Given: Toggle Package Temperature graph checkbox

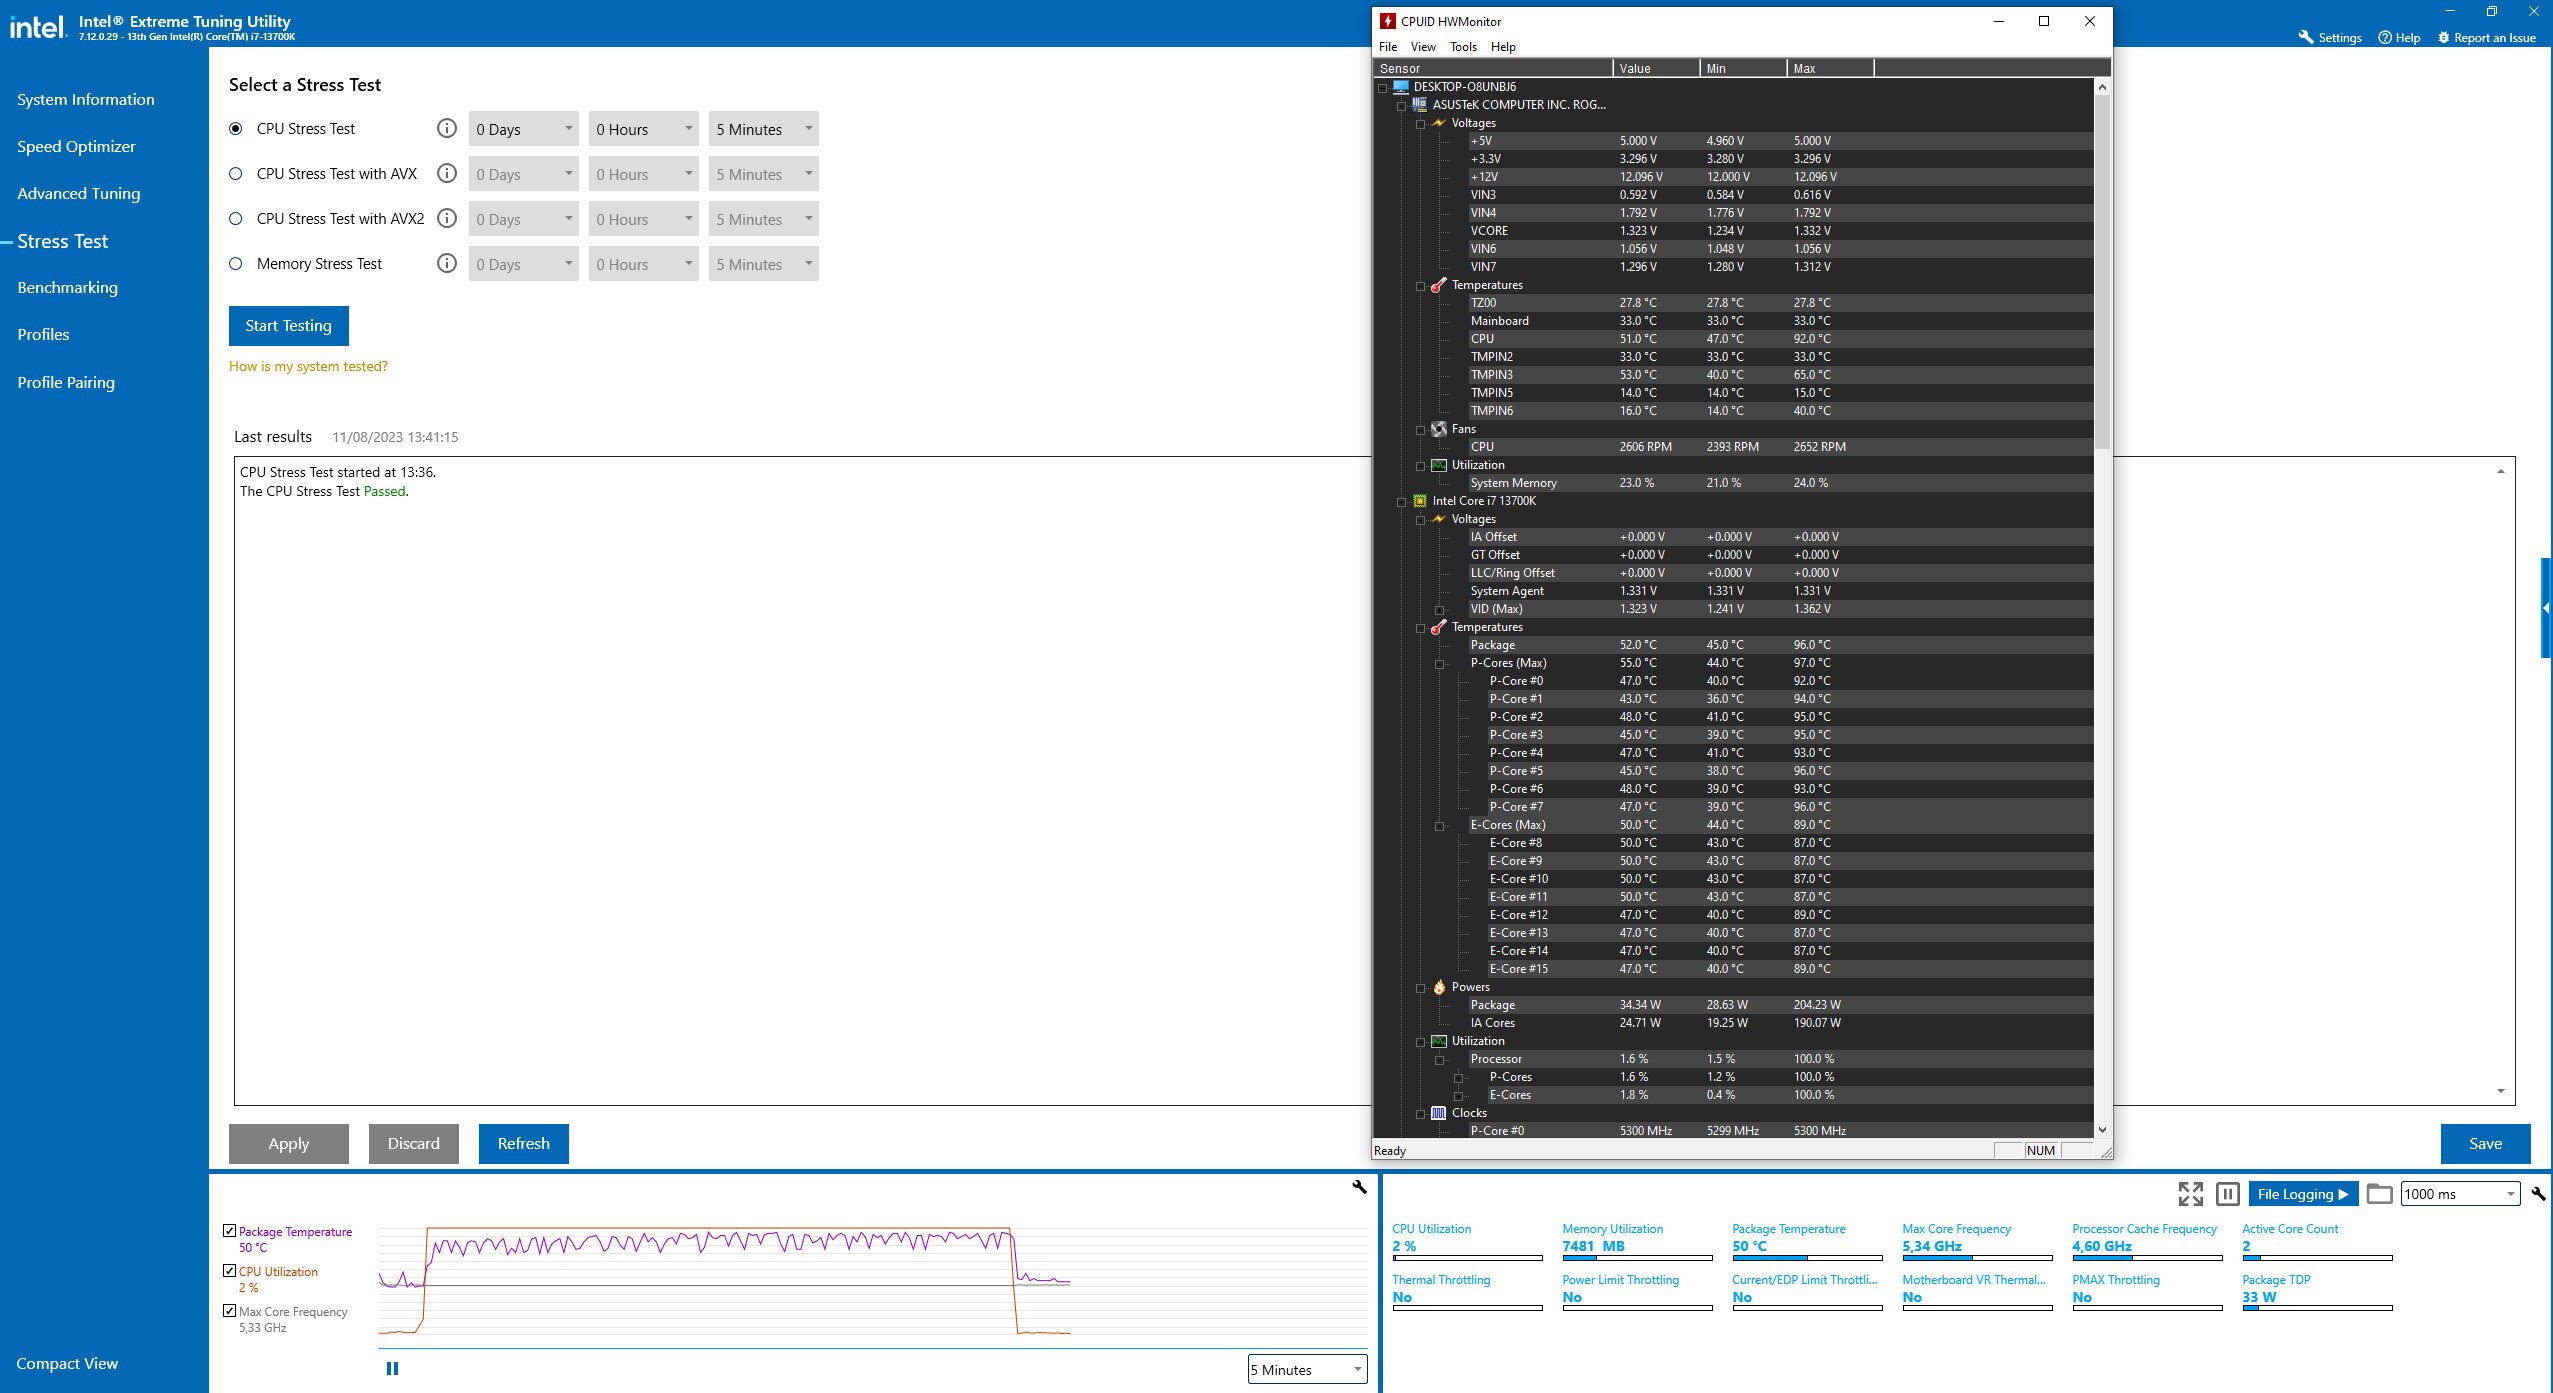Looking at the screenshot, I should [230, 1231].
